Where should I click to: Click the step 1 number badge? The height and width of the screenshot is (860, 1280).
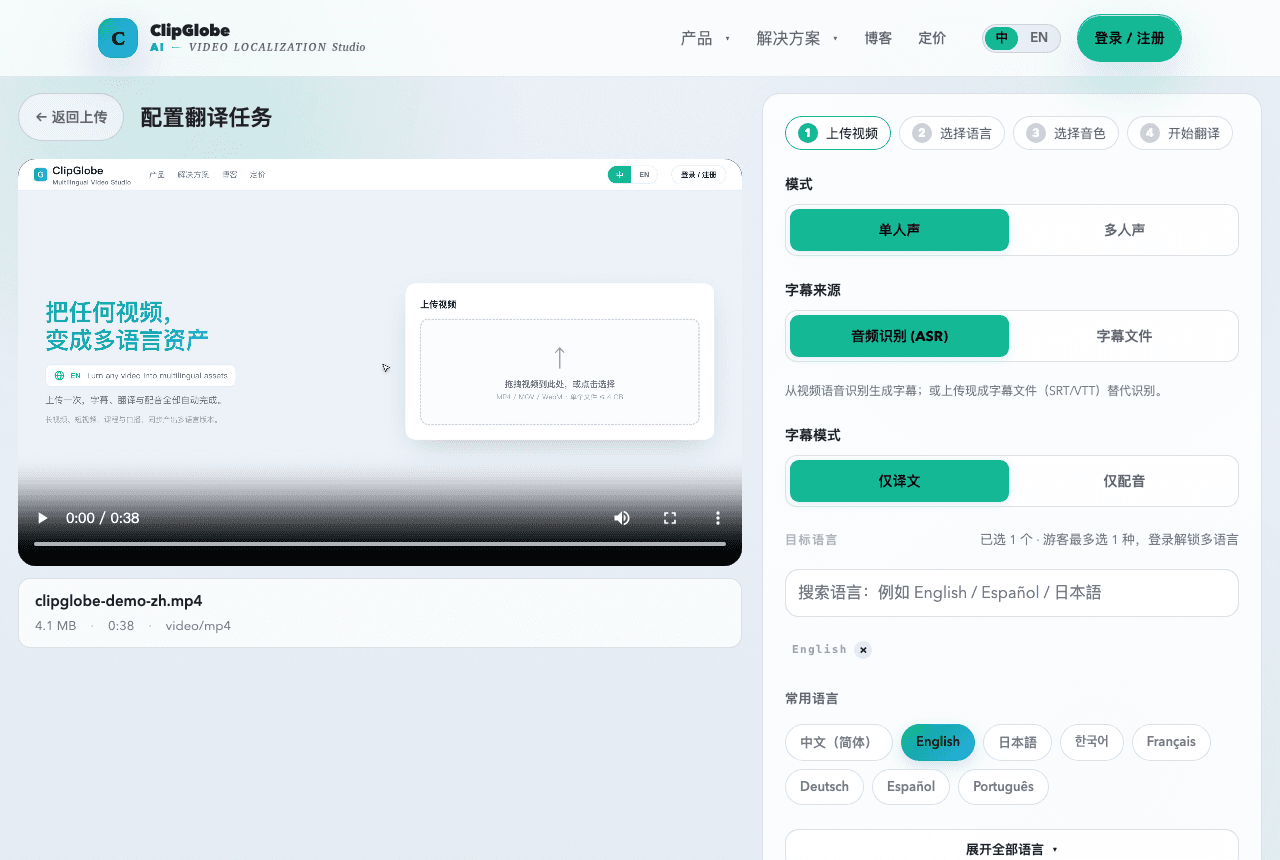coord(808,133)
